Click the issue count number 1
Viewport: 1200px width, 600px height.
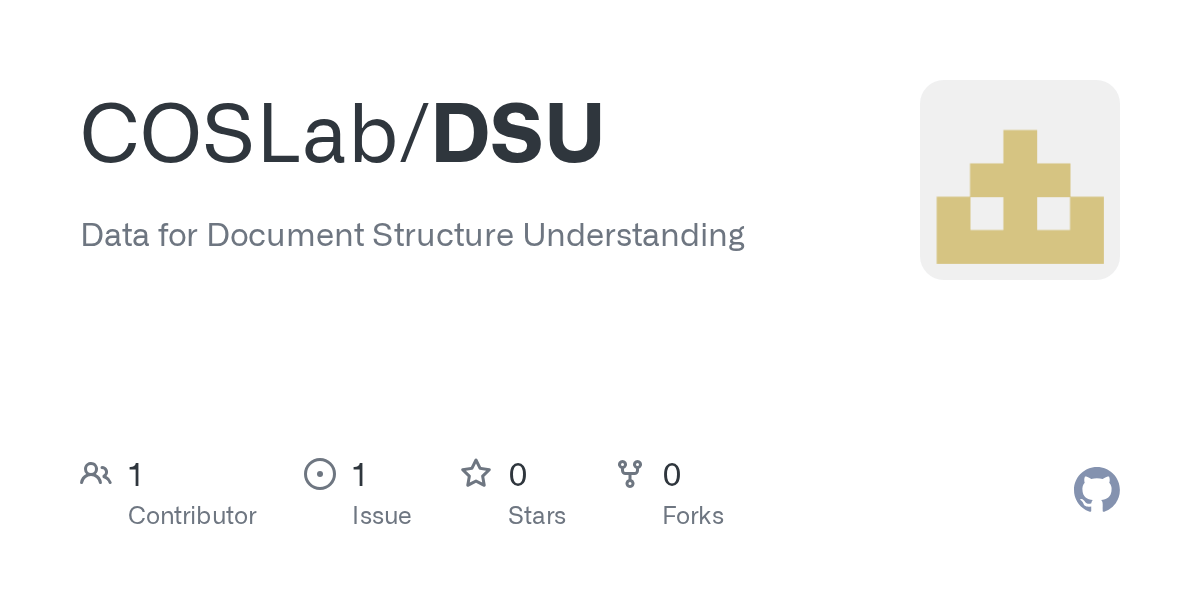tap(359, 475)
